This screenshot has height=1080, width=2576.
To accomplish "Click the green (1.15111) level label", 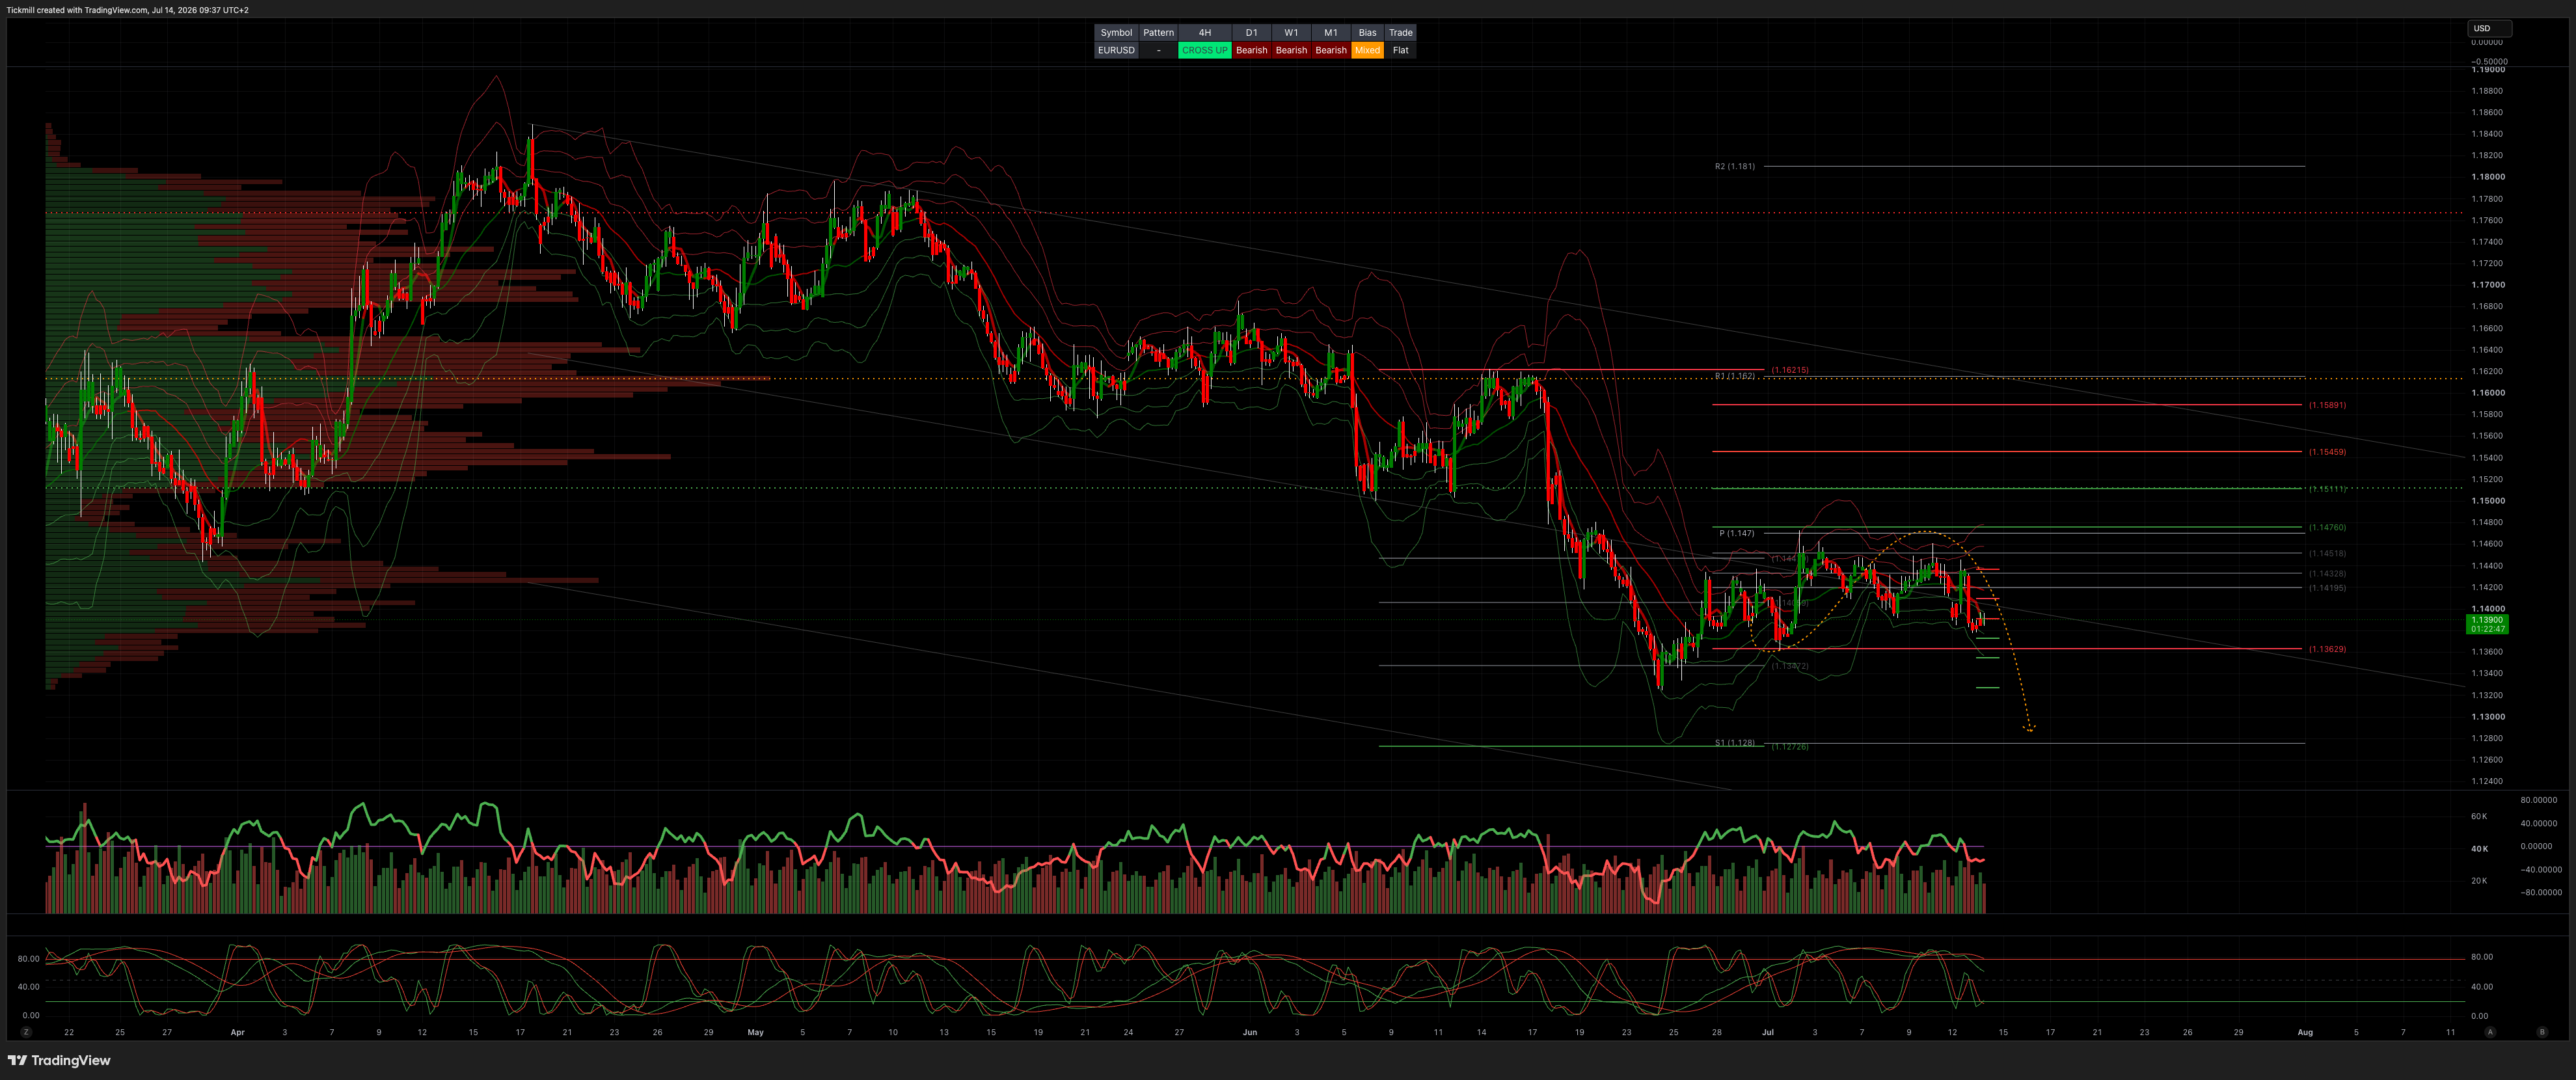I will click(x=2327, y=489).
